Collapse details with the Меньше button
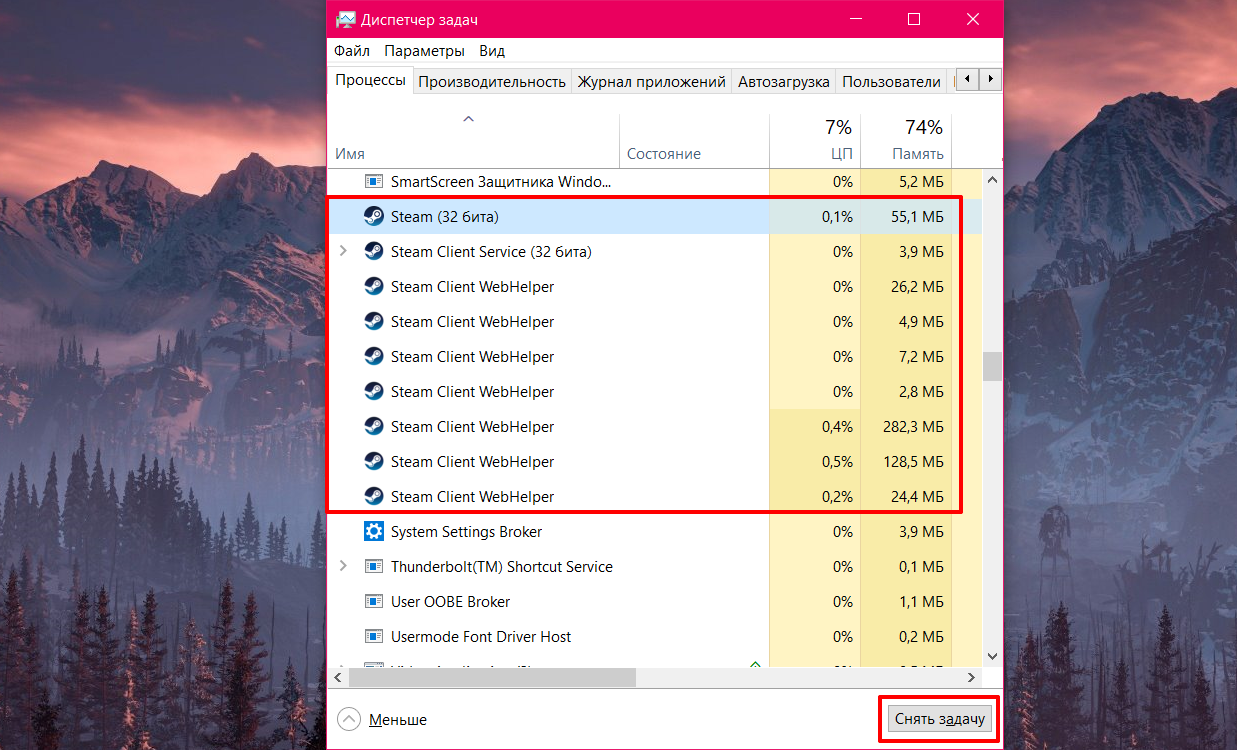 pos(383,719)
